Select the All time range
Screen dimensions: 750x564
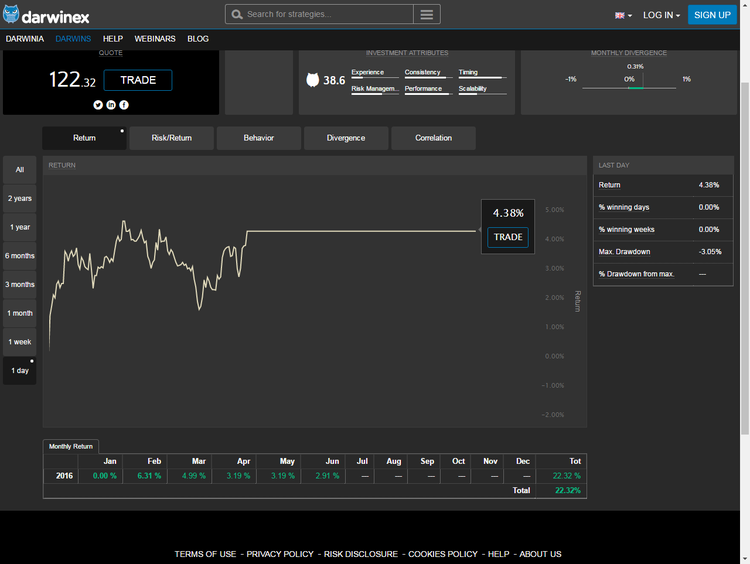point(20,169)
